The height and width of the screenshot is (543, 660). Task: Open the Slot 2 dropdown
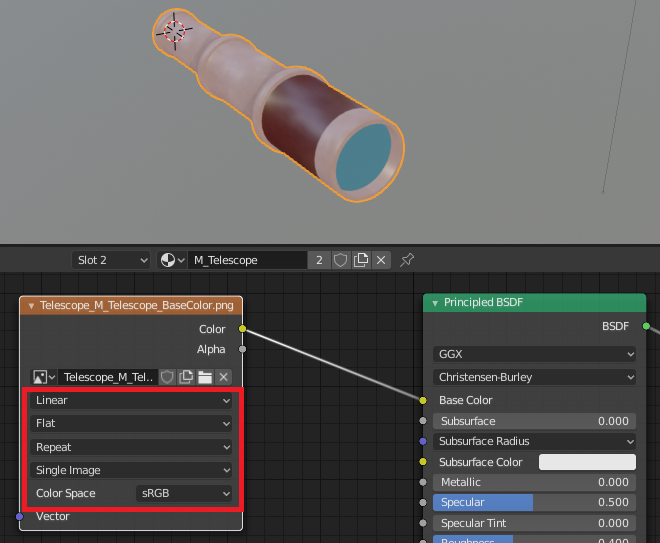pos(111,260)
